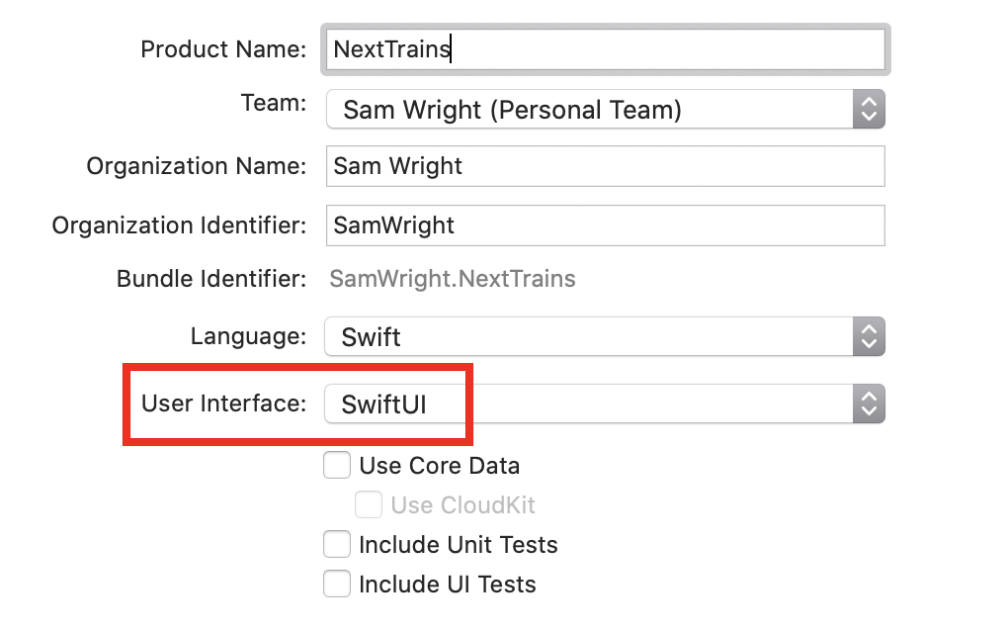
Task: Check the Include UI Tests checkbox
Action: [337, 583]
